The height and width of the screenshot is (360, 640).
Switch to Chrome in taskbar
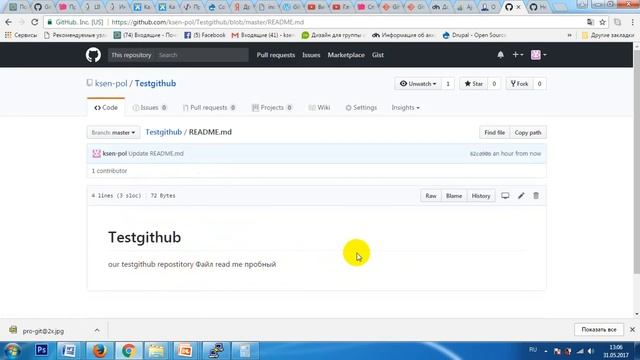[129, 351]
